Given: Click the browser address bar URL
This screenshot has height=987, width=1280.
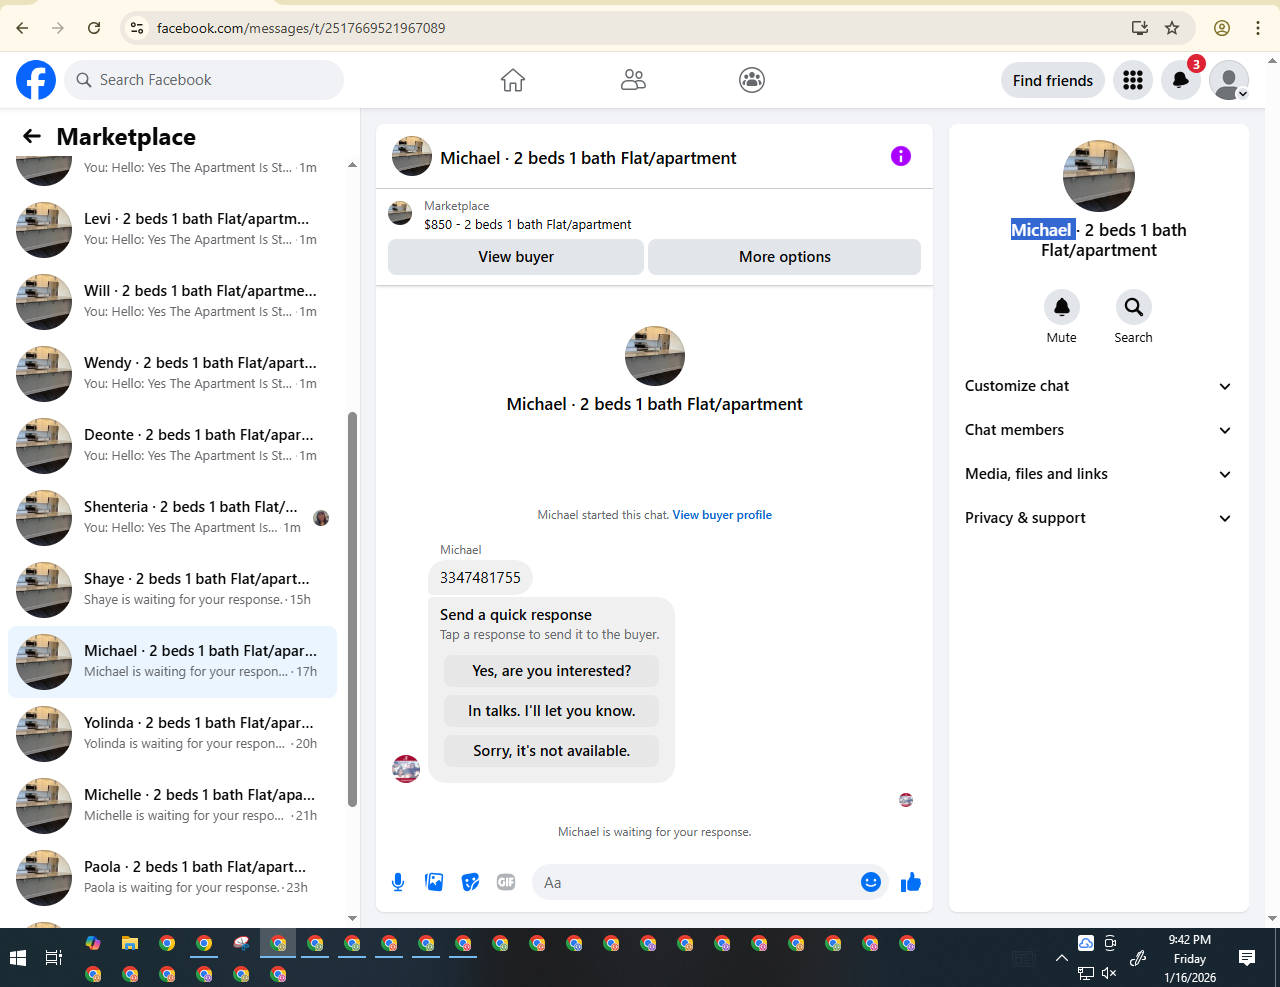Looking at the screenshot, I should 301,28.
